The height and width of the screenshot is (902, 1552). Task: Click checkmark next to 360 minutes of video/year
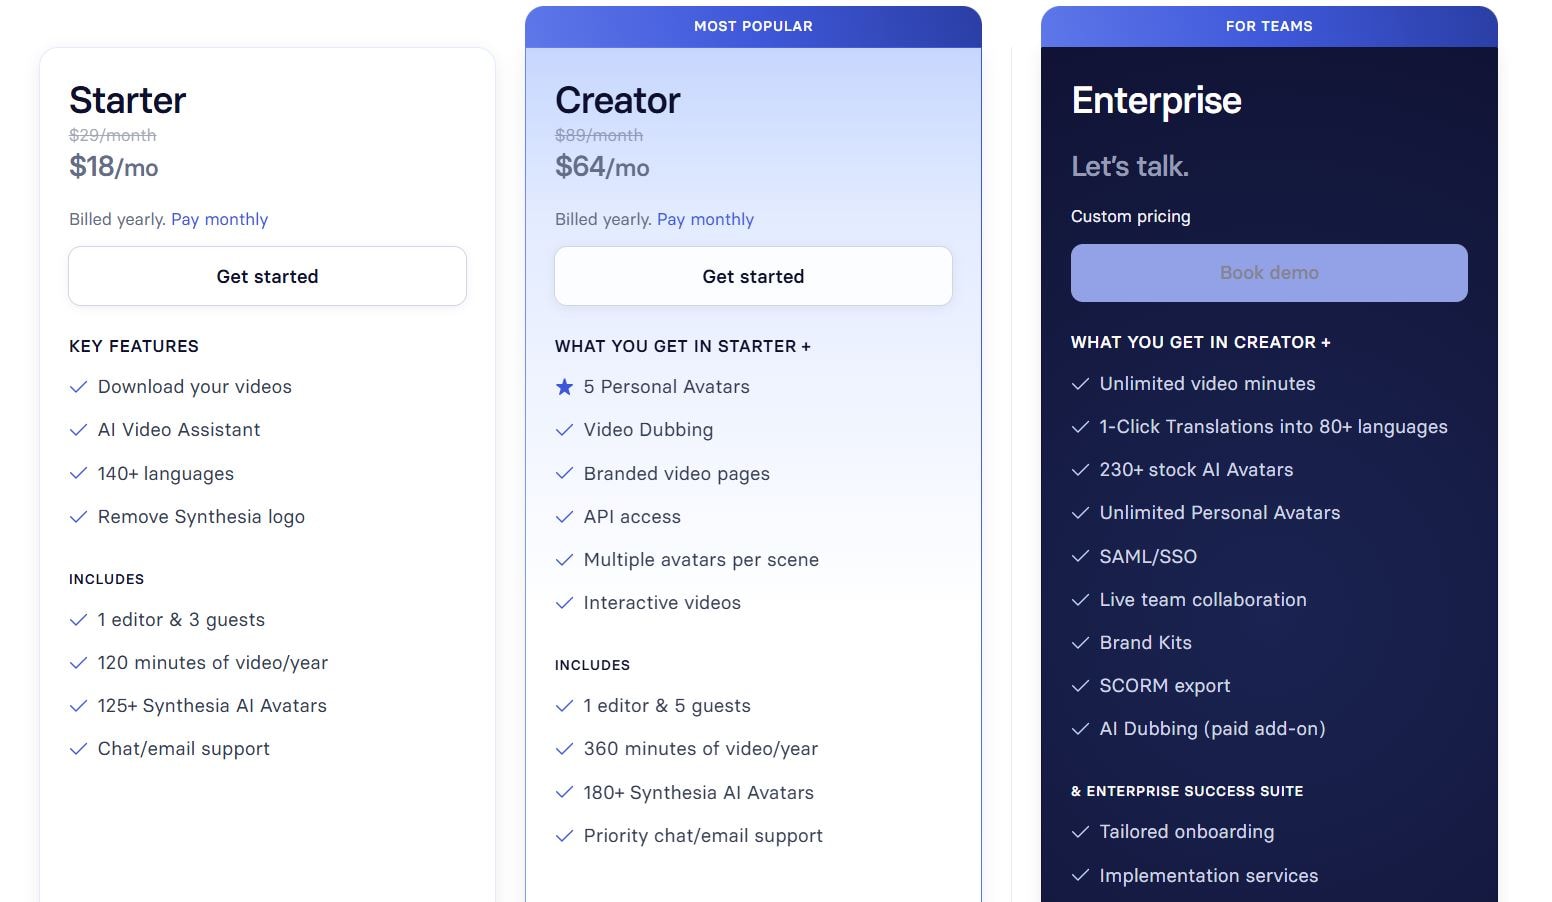coord(564,749)
